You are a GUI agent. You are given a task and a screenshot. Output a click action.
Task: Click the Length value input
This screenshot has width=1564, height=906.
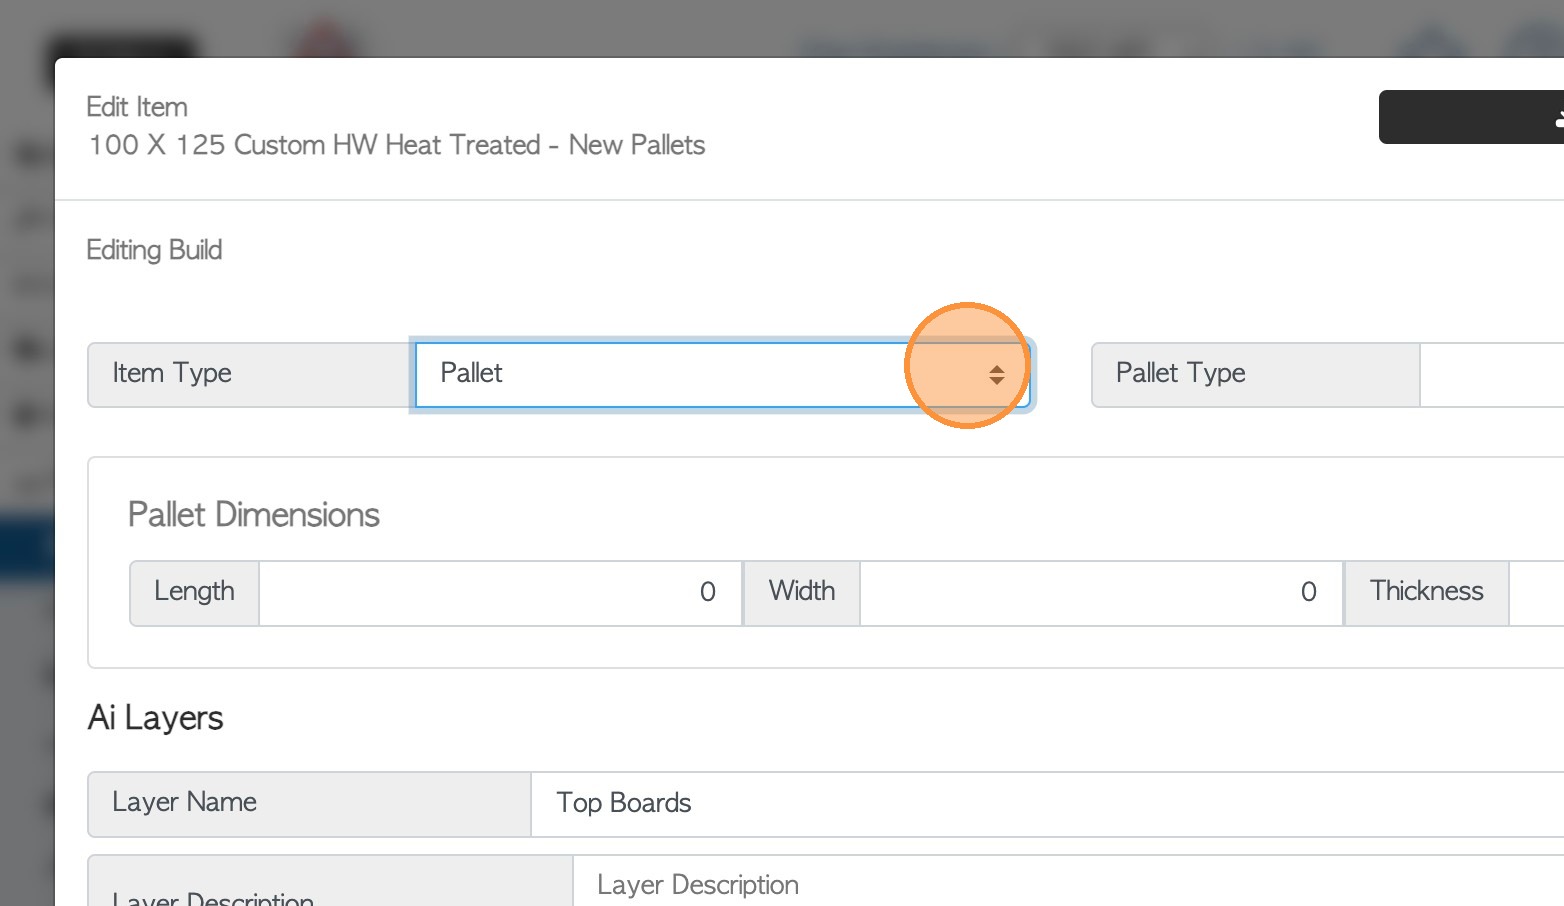[x=500, y=593]
